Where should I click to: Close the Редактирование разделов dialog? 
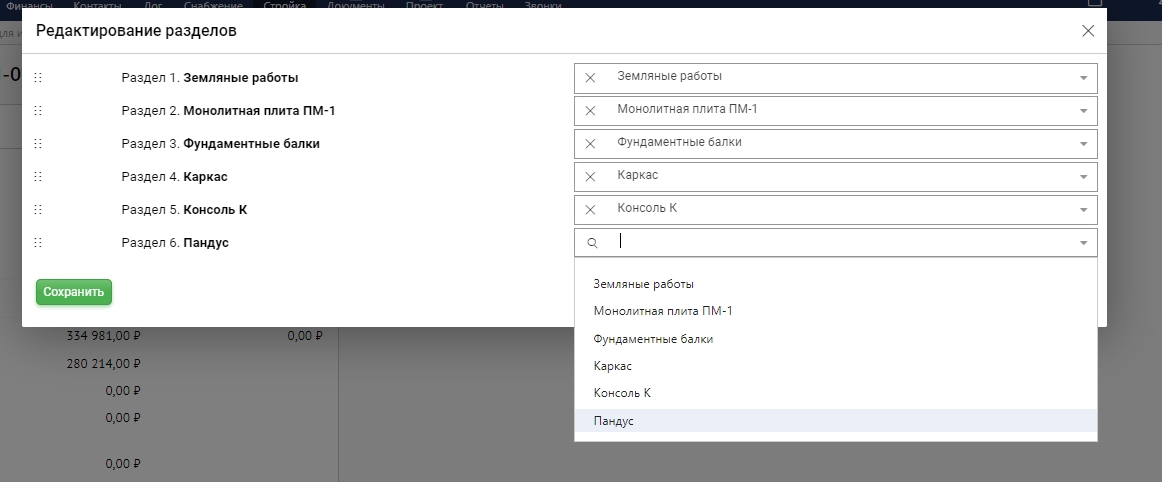click(x=1088, y=31)
